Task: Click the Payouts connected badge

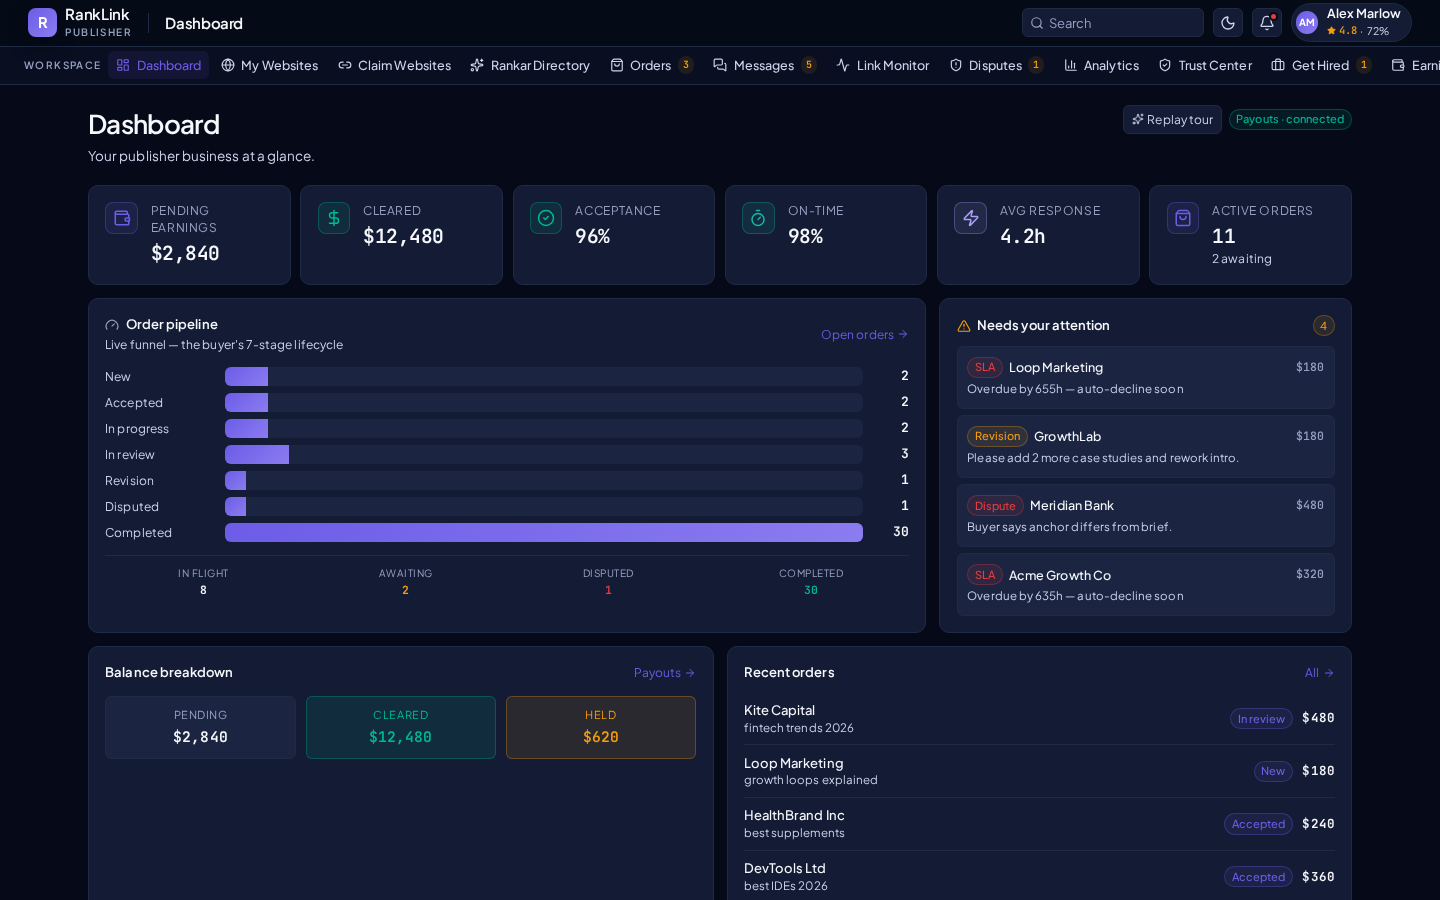Action: click(1290, 119)
